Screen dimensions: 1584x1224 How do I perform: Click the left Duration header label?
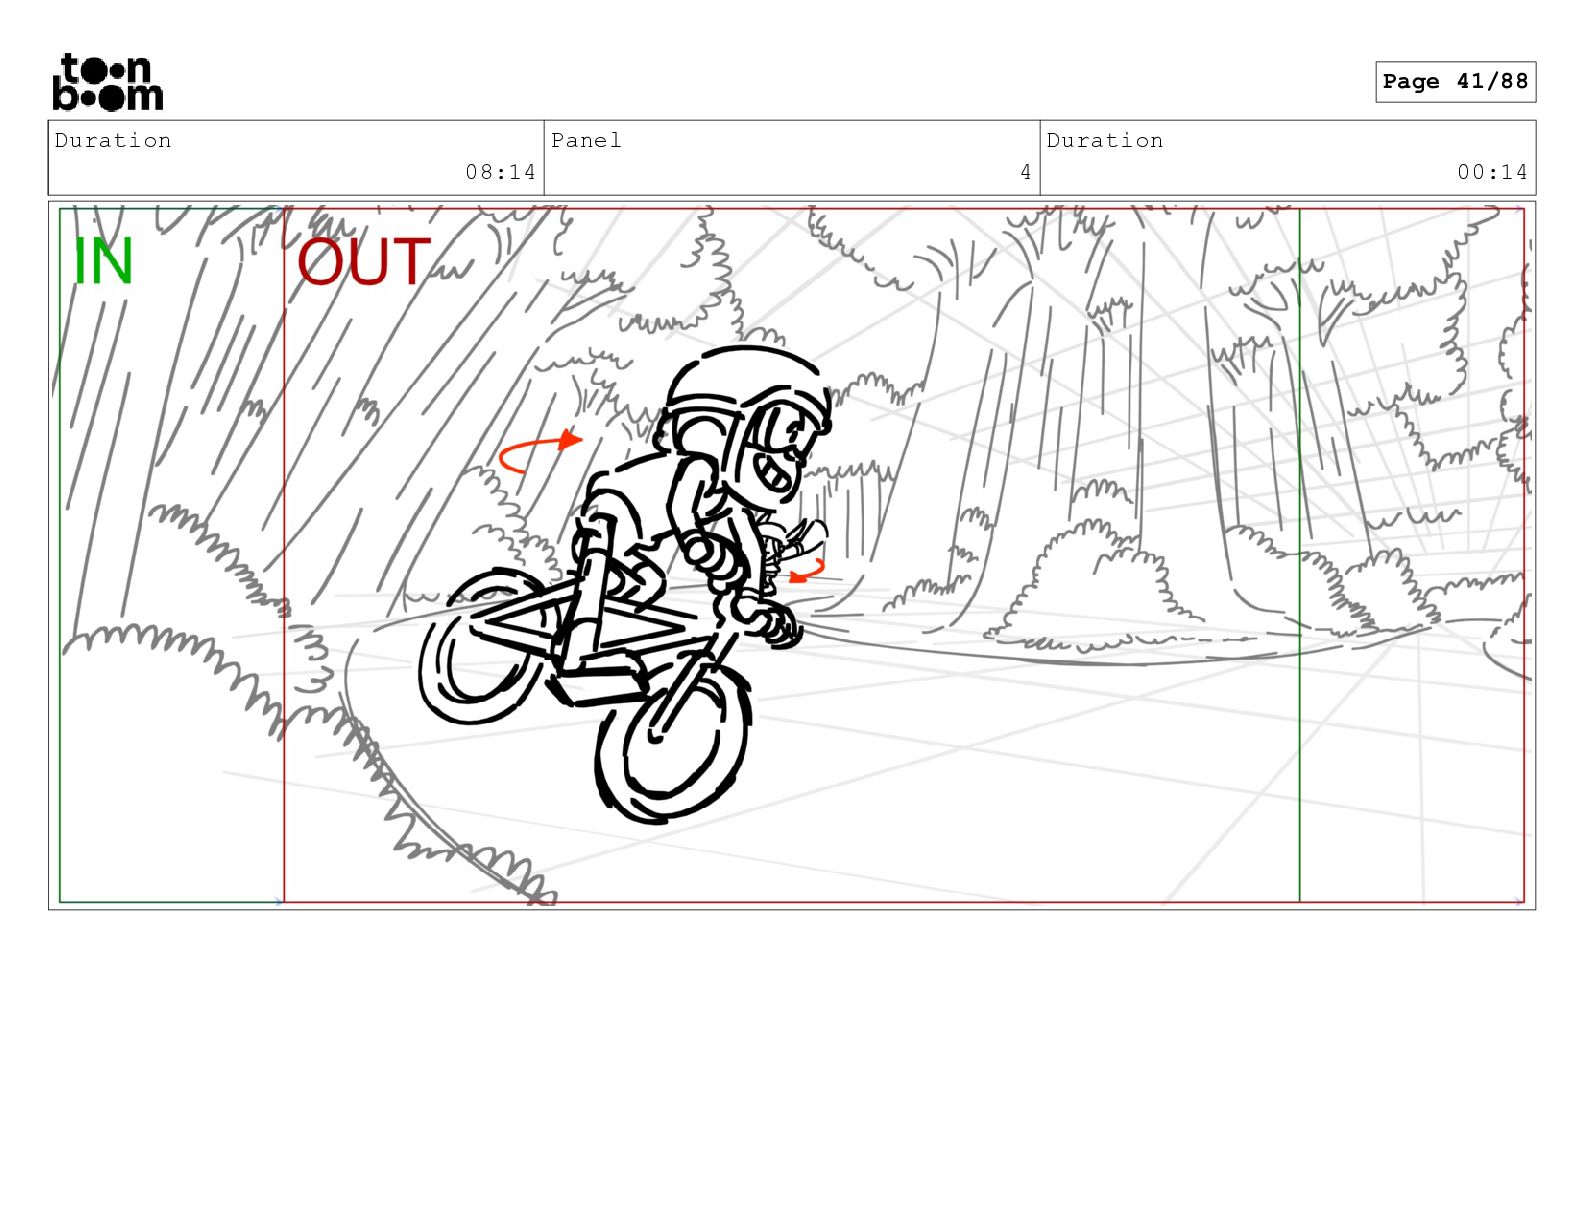click(x=113, y=140)
